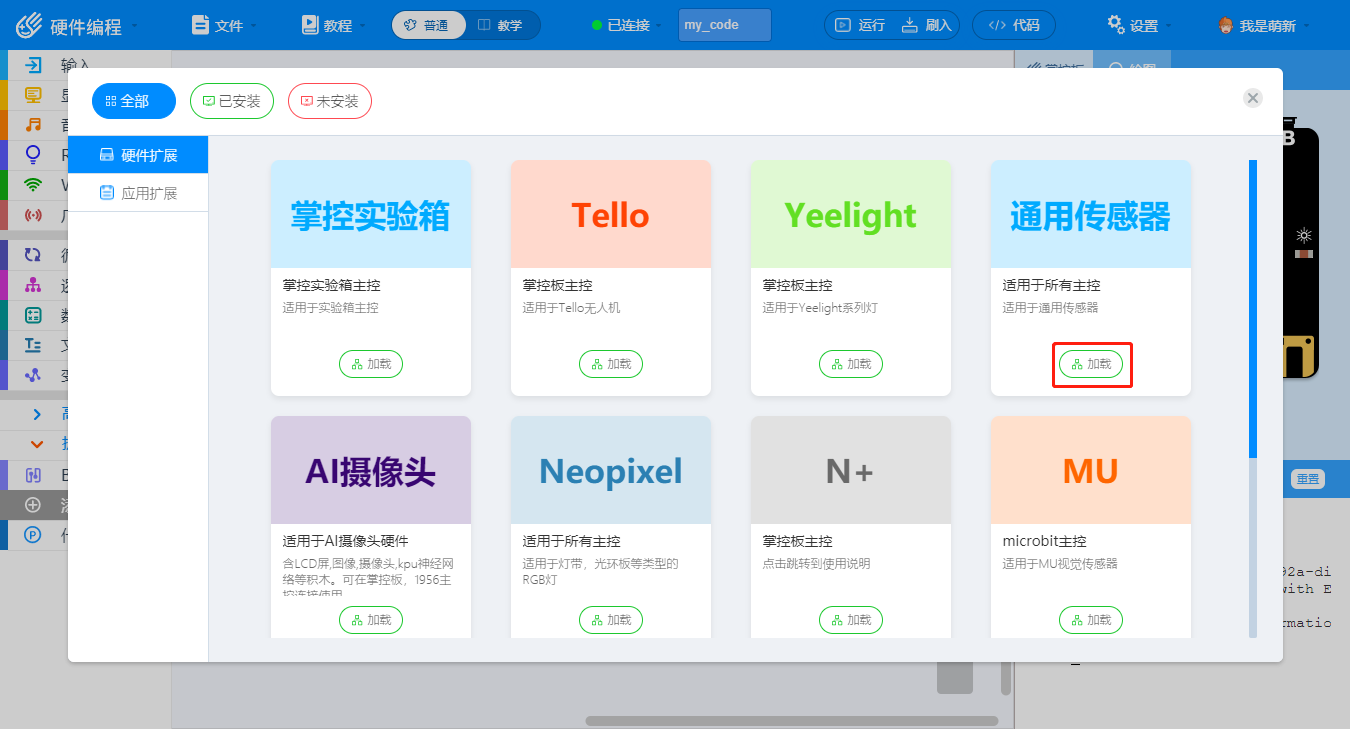Load the Yeelight extension

point(851,364)
